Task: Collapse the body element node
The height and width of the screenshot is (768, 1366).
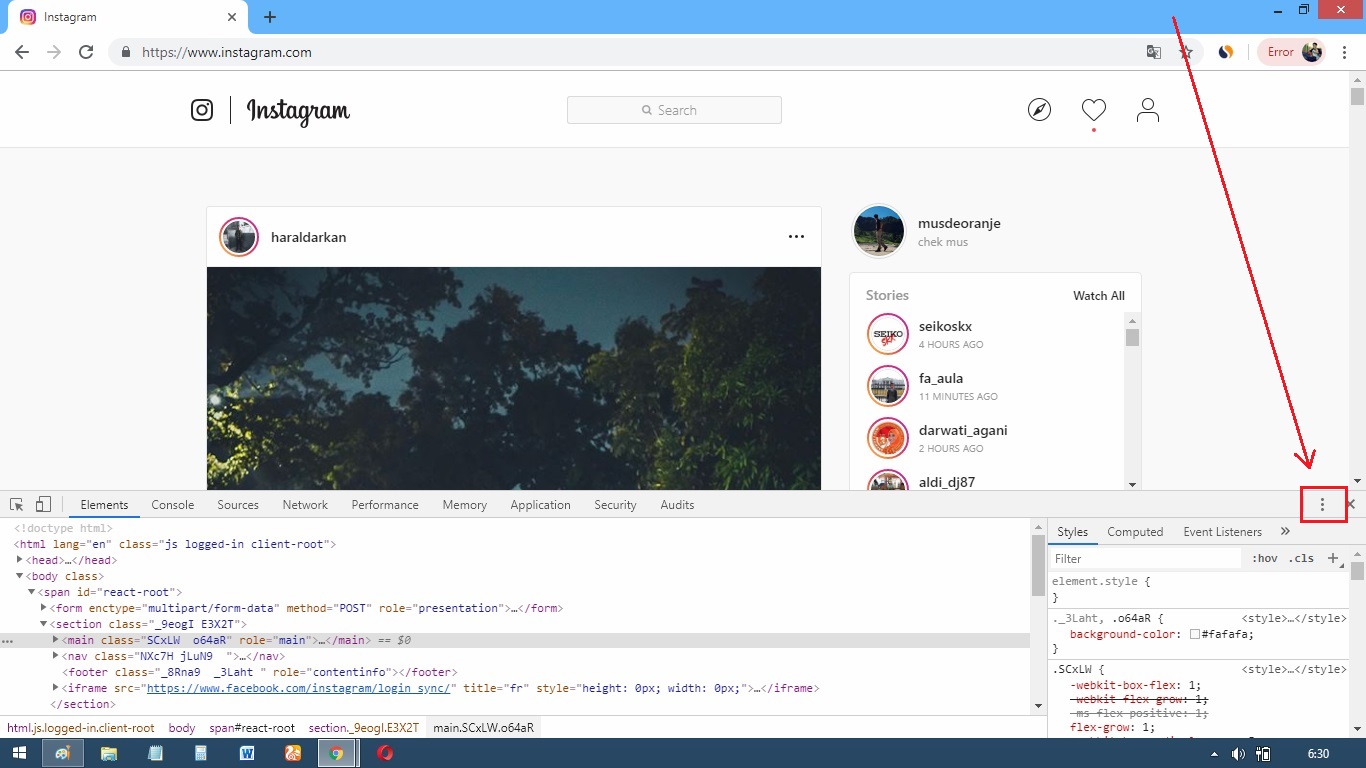Action: (20, 576)
